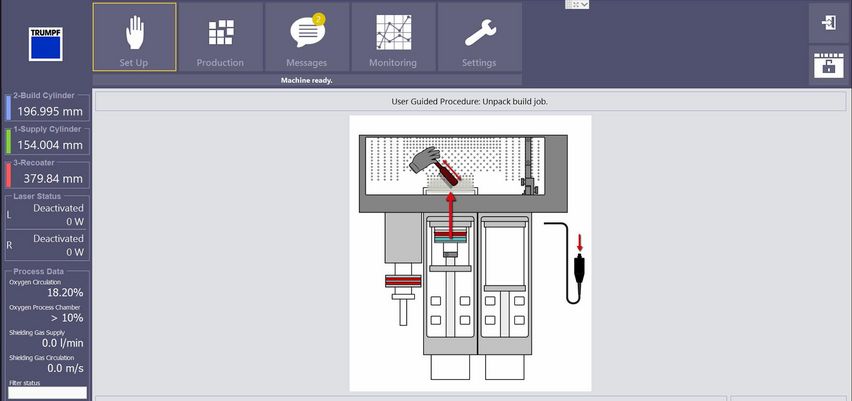
Task: Click the blue Build Cylinder color bar
Action: (8, 108)
